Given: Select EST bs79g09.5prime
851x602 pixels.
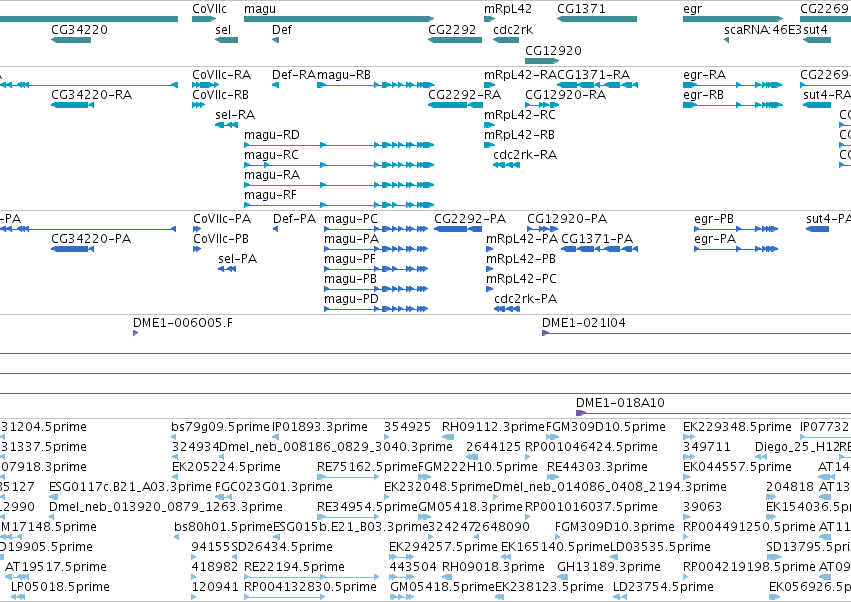Looking at the screenshot, I should point(220,427).
